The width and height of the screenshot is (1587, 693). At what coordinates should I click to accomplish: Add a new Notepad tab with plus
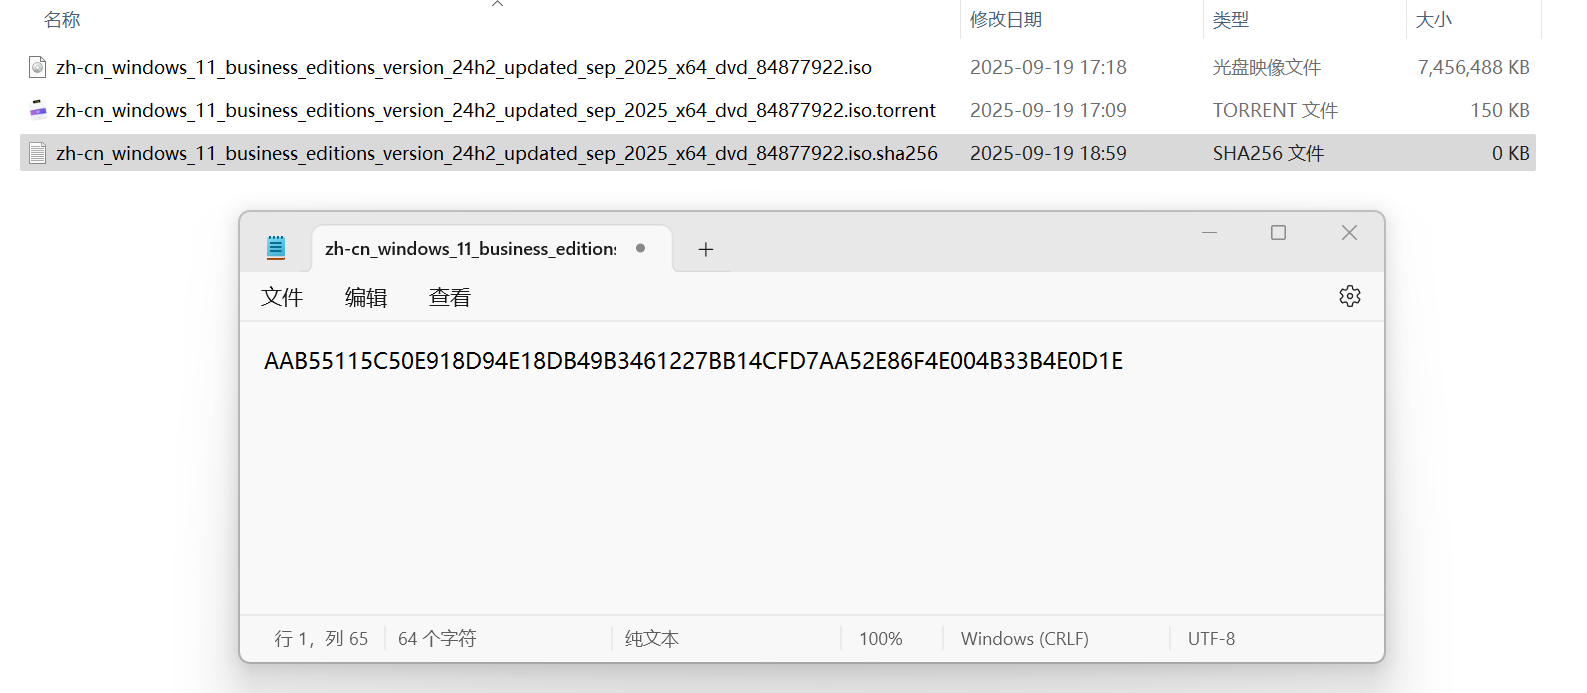(x=705, y=249)
